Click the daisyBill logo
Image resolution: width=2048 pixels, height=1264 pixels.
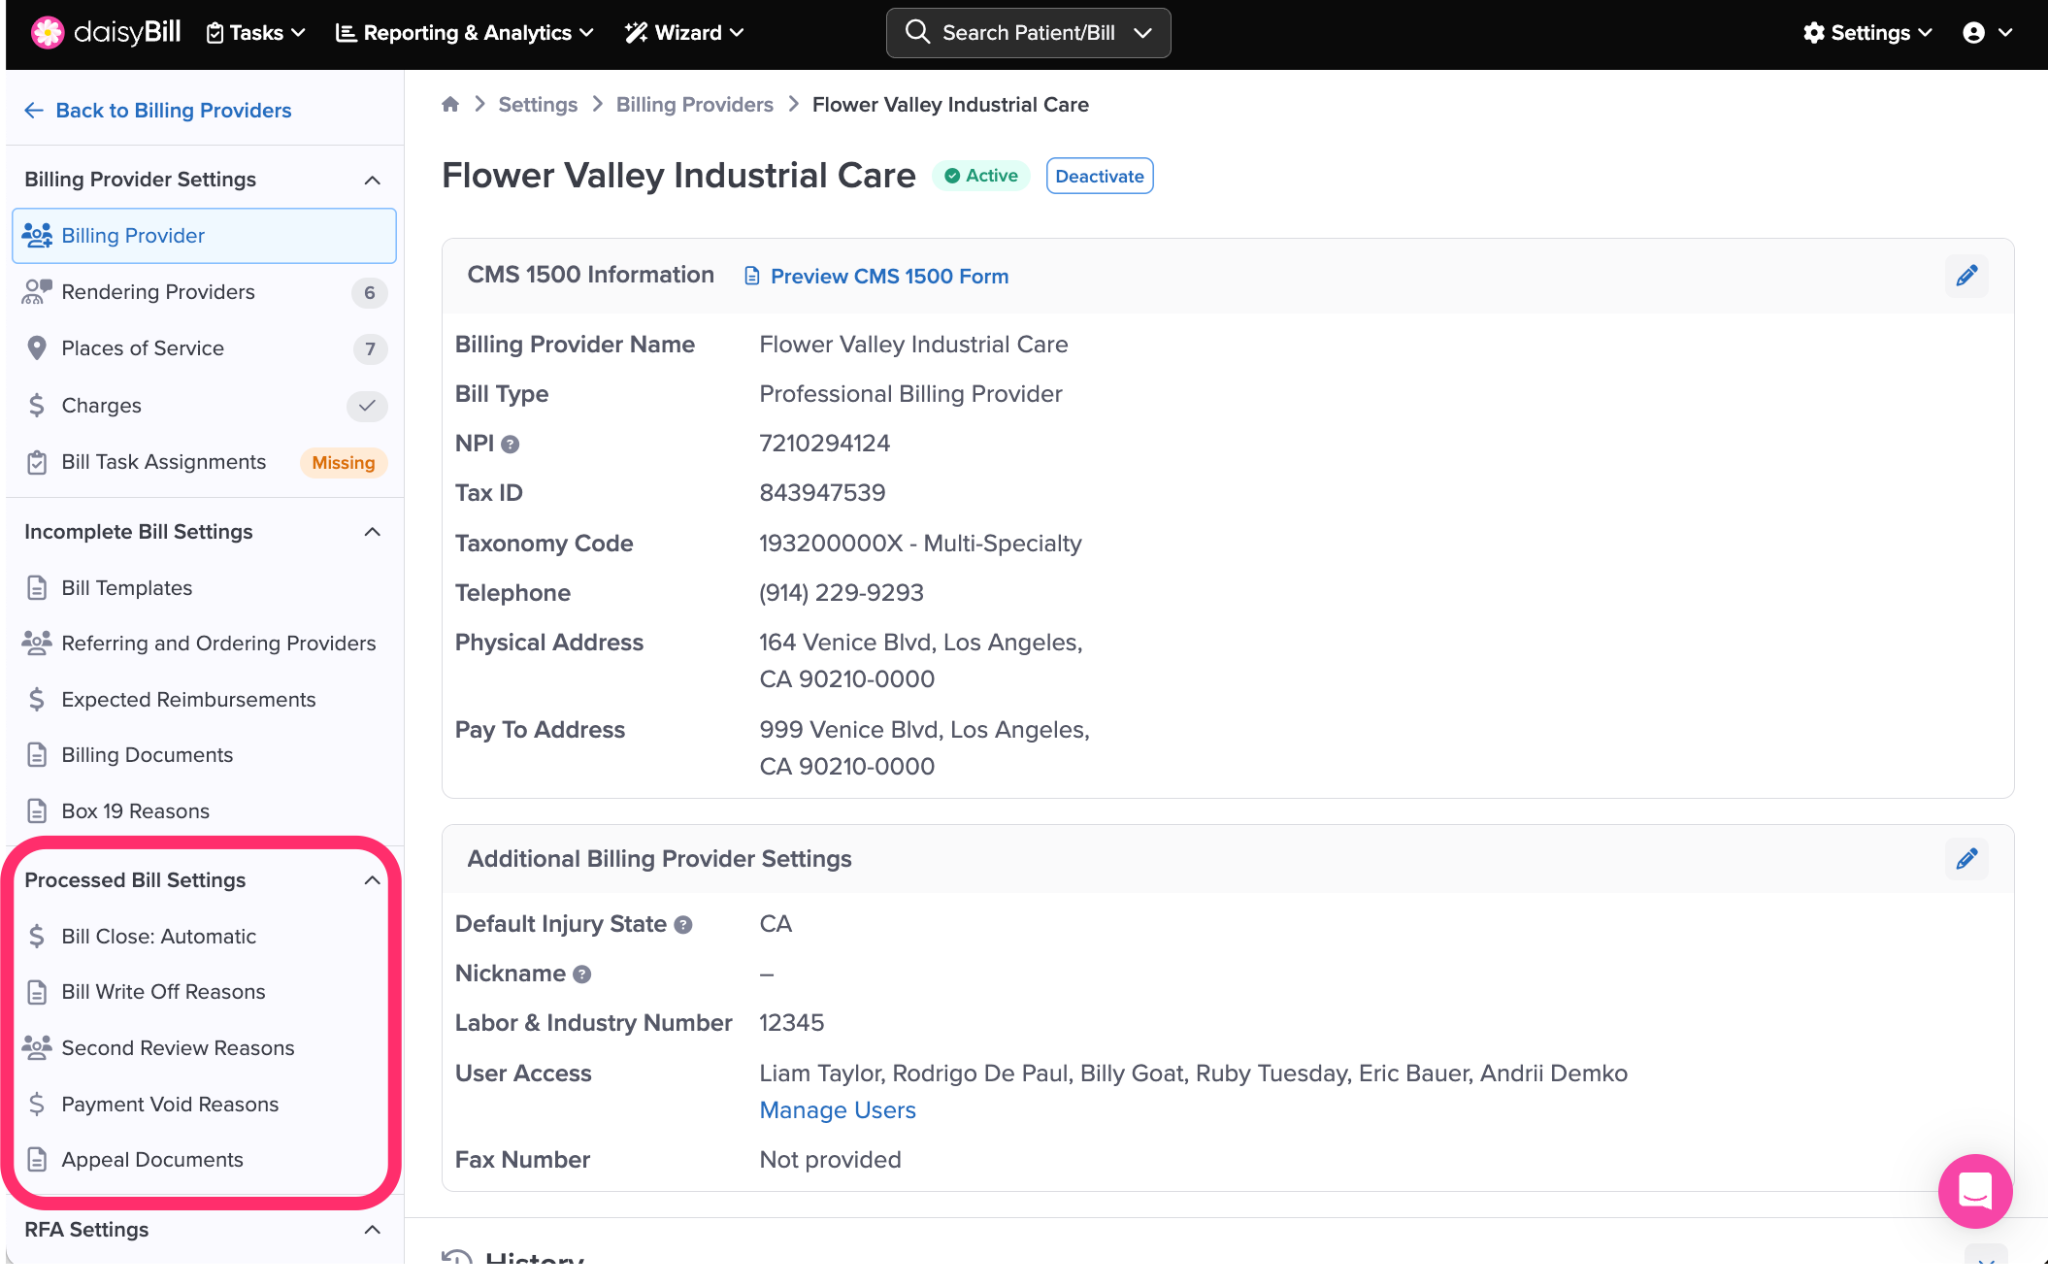click(105, 32)
